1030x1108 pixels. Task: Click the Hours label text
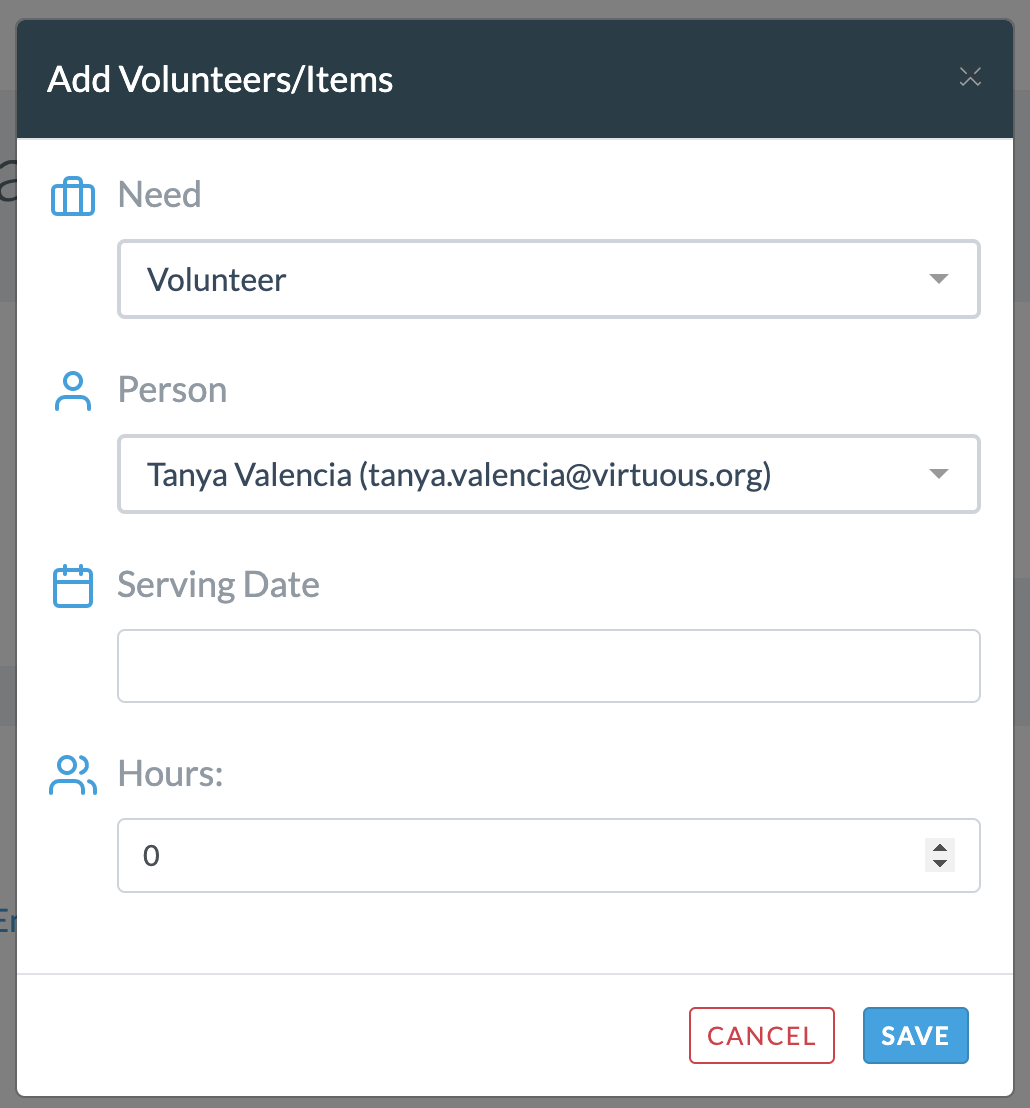(x=170, y=773)
